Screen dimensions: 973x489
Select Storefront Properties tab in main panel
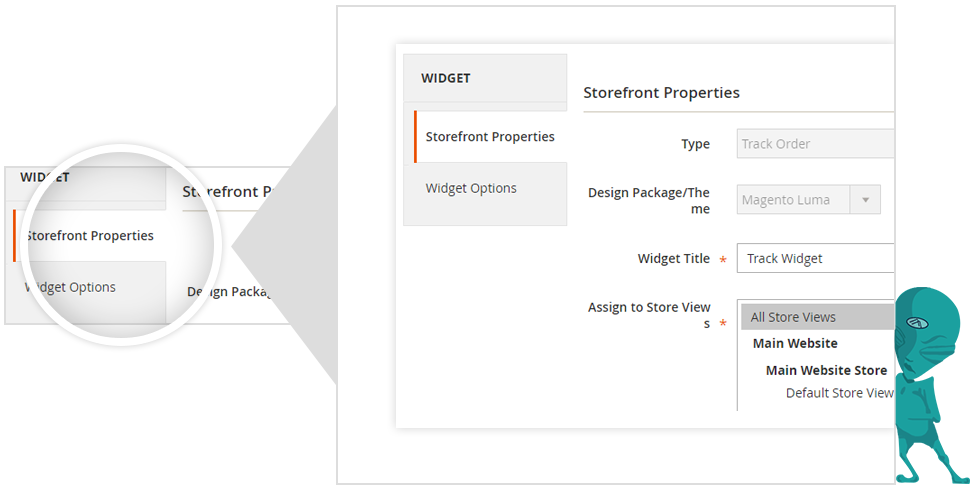pyautogui.click(x=490, y=137)
